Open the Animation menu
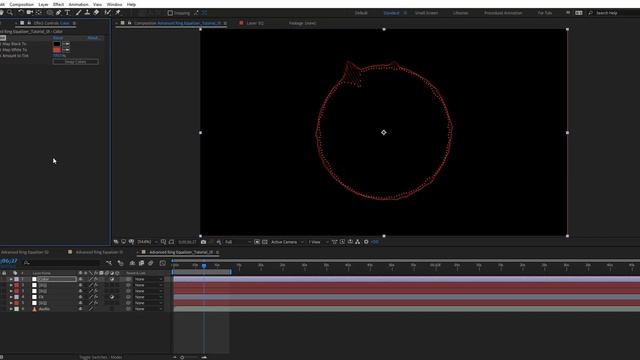Screen dimensions: 640x360 point(78,4)
